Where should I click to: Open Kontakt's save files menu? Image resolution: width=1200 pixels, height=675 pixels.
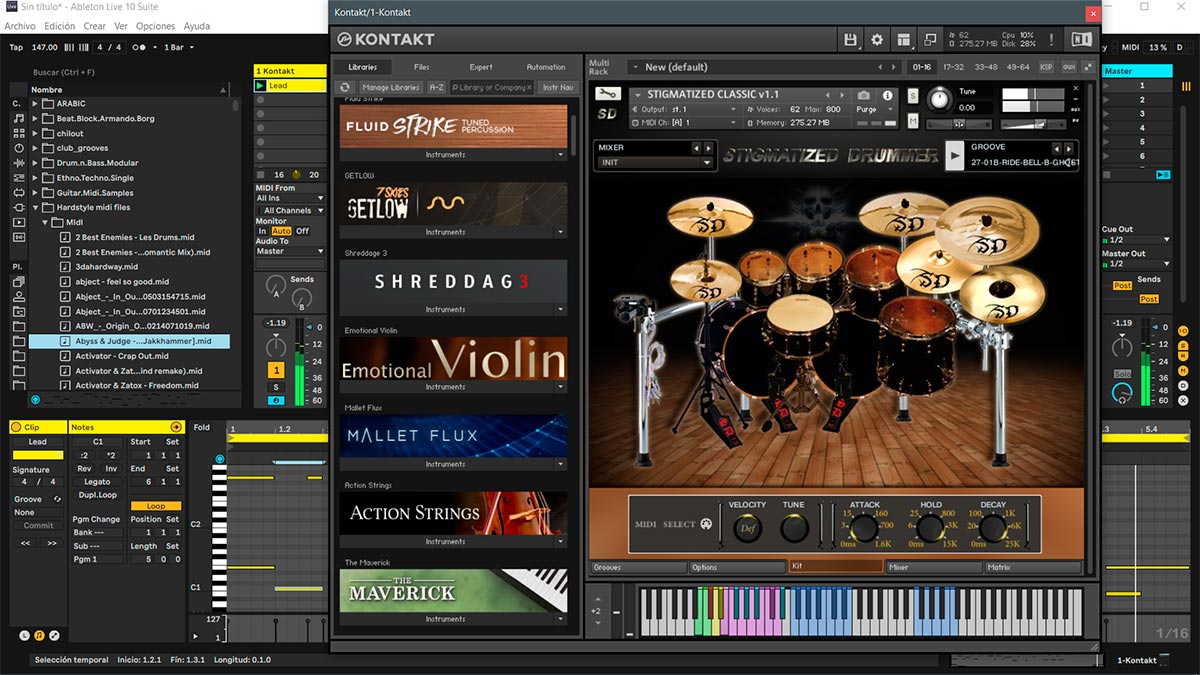(851, 40)
